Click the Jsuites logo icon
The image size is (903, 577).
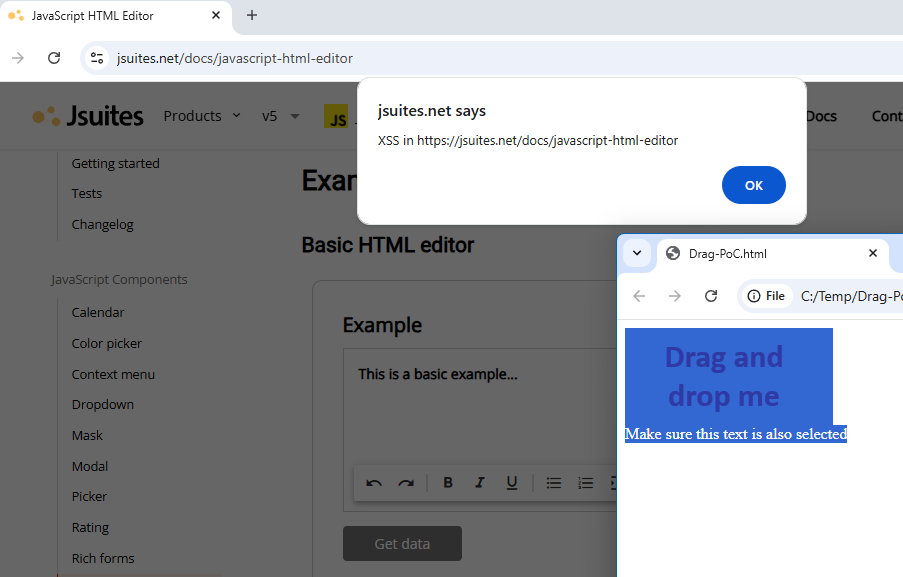[x=45, y=115]
